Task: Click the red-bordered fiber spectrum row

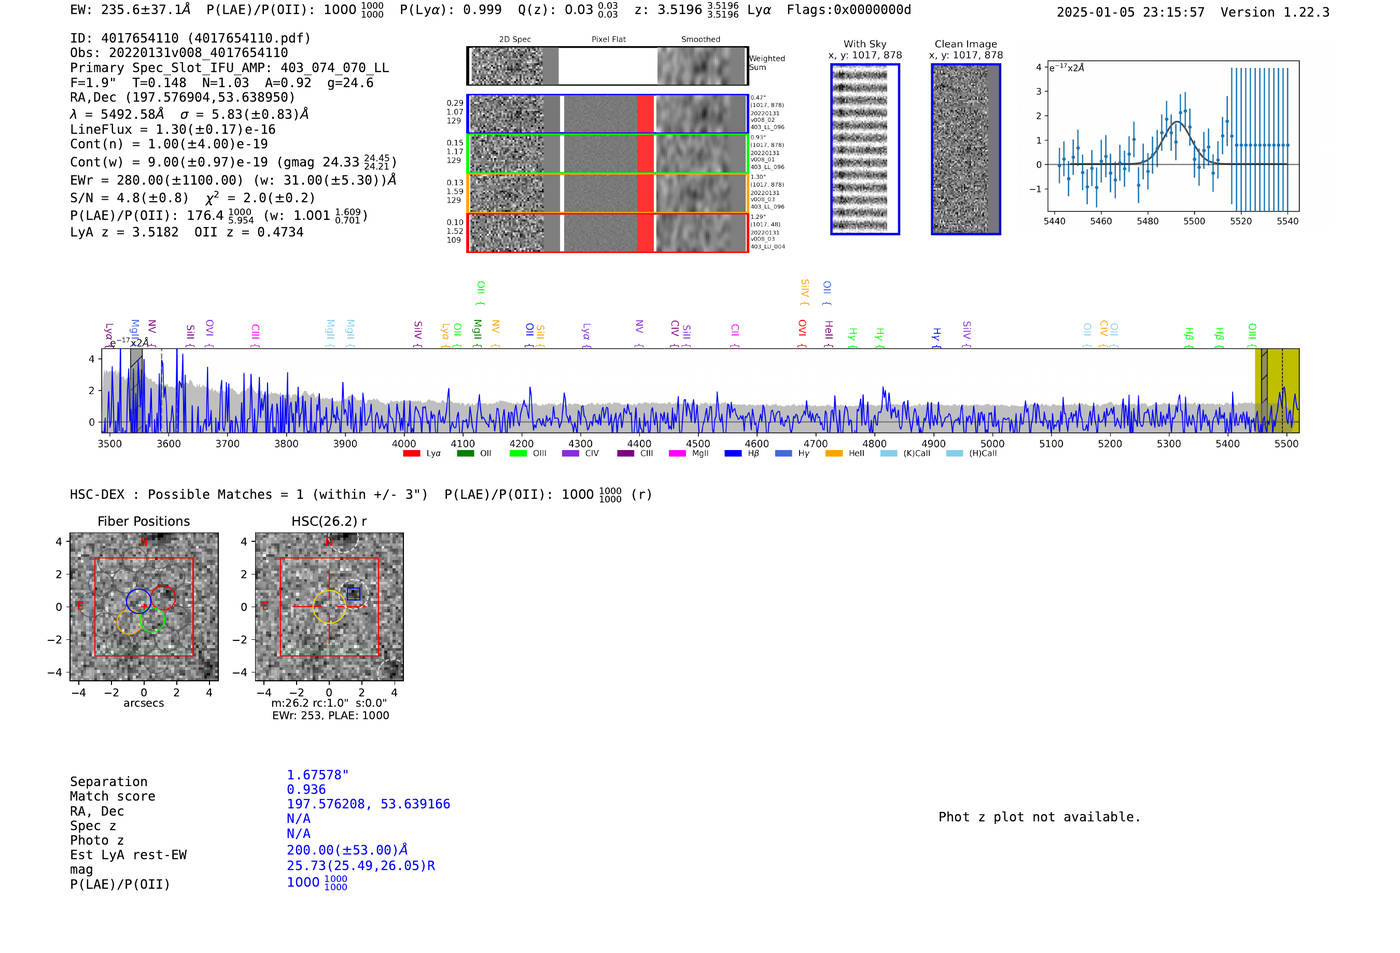Action: pos(607,232)
